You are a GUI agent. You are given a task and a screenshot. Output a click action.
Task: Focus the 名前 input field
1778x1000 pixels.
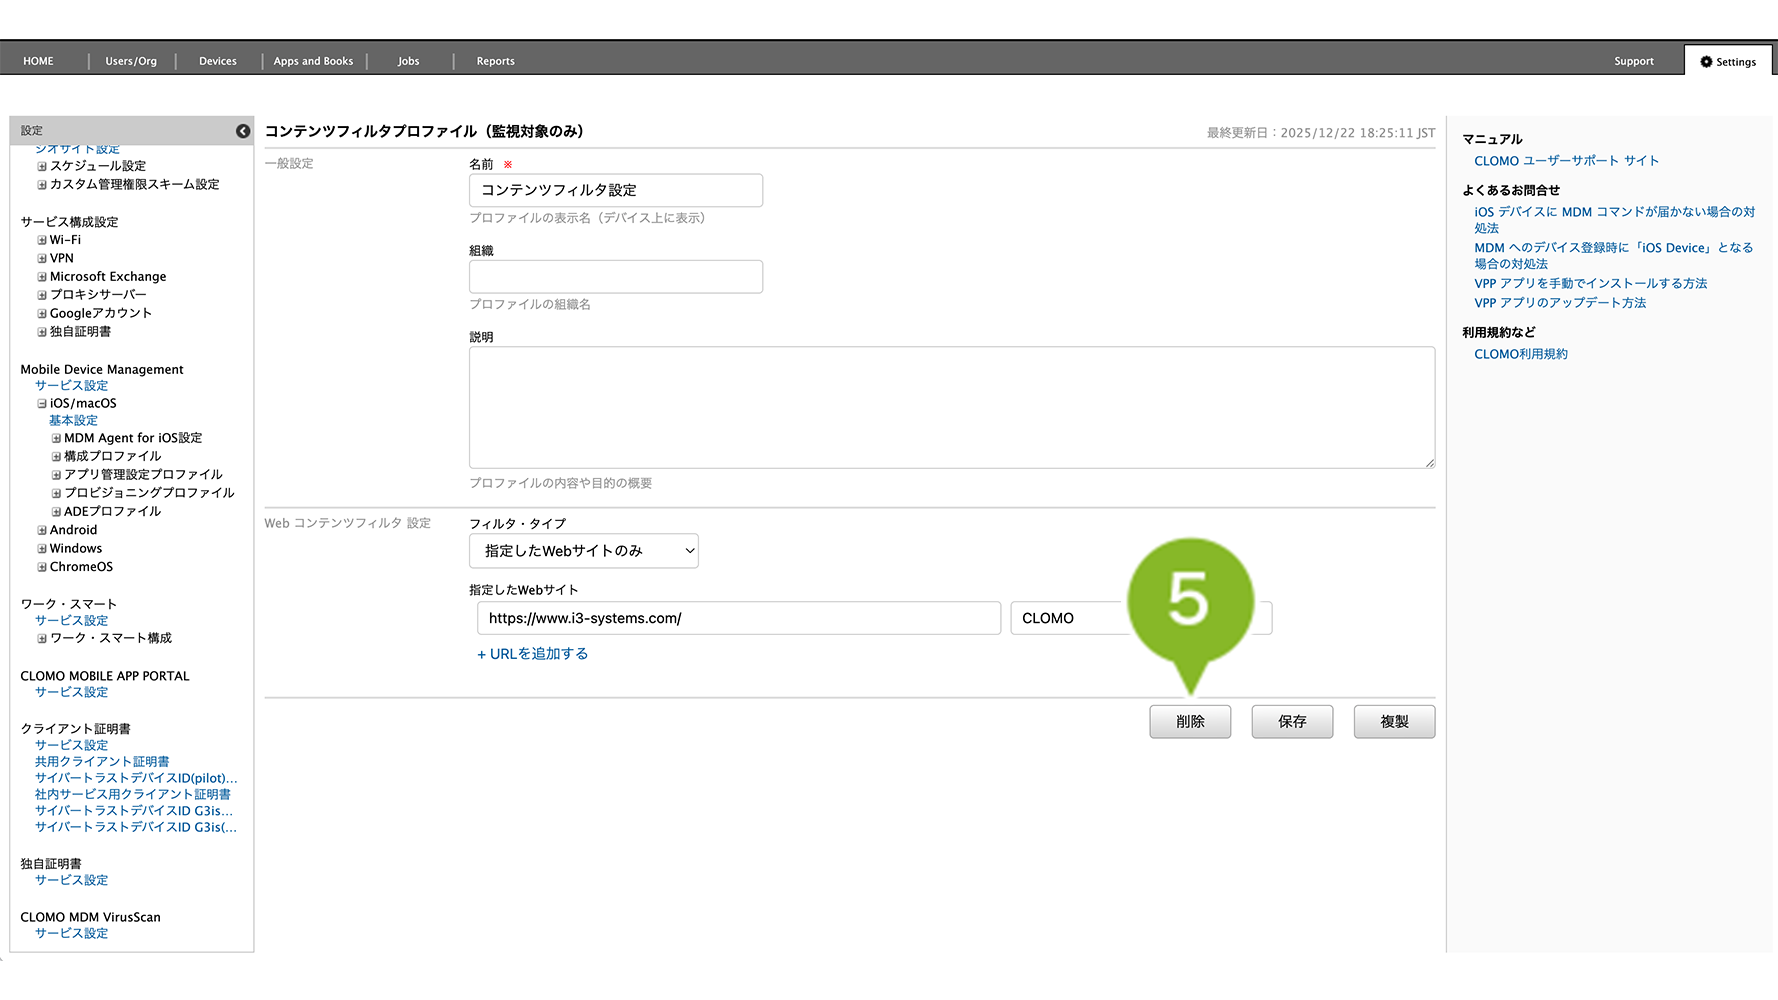[x=615, y=190]
